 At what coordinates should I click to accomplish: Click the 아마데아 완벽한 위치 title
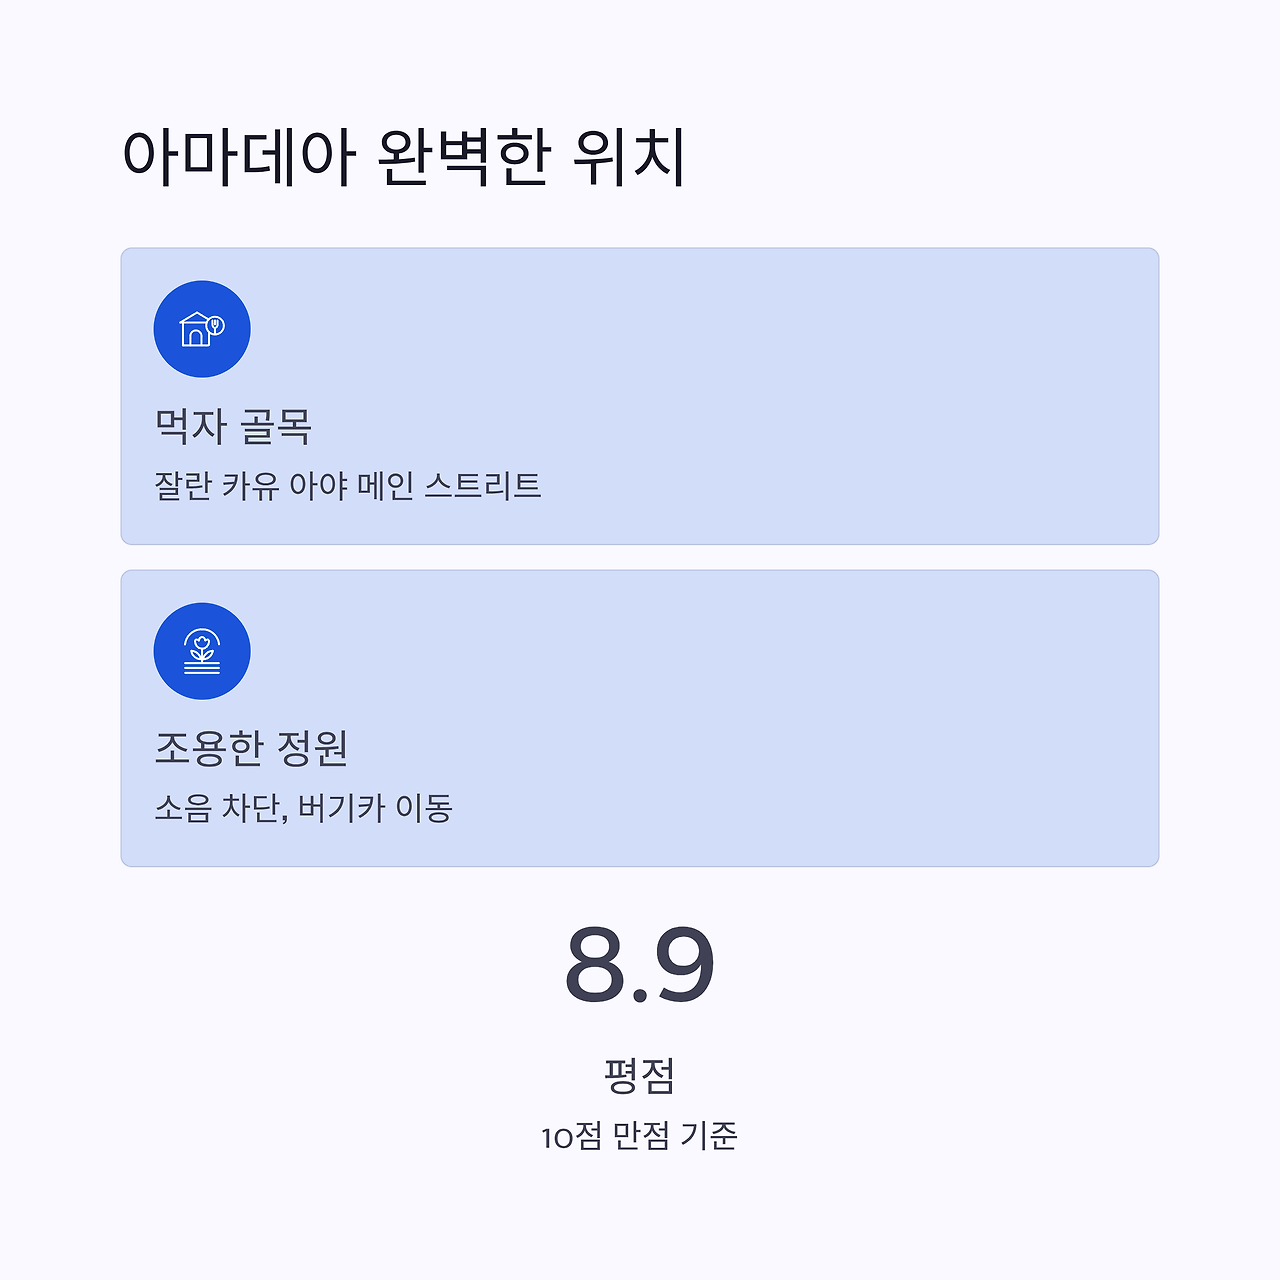coord(404,157)
